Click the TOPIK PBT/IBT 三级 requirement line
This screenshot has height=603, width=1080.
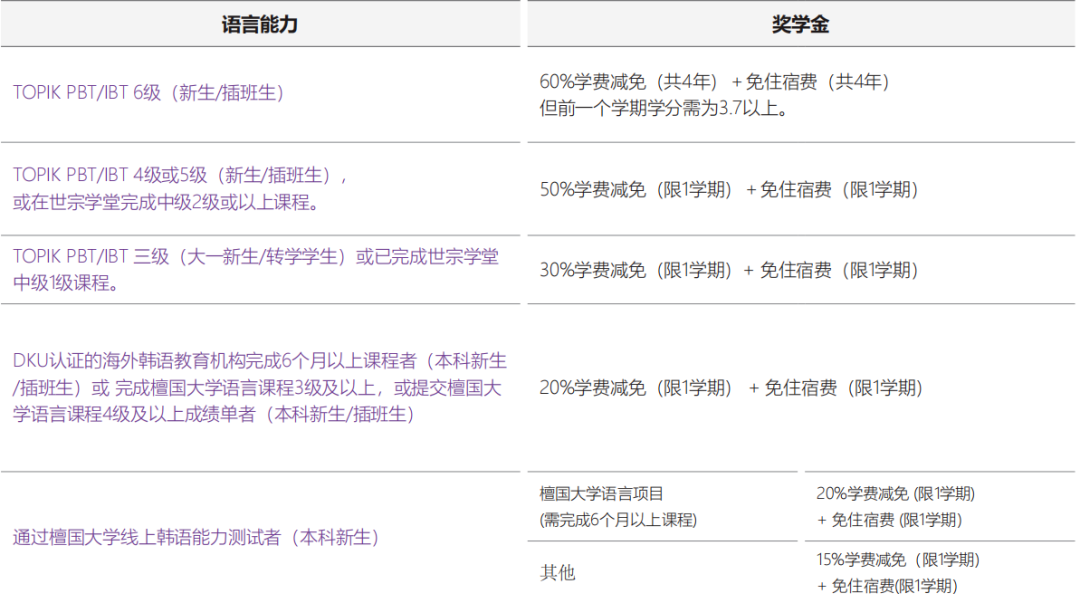(x=256, y=256)
